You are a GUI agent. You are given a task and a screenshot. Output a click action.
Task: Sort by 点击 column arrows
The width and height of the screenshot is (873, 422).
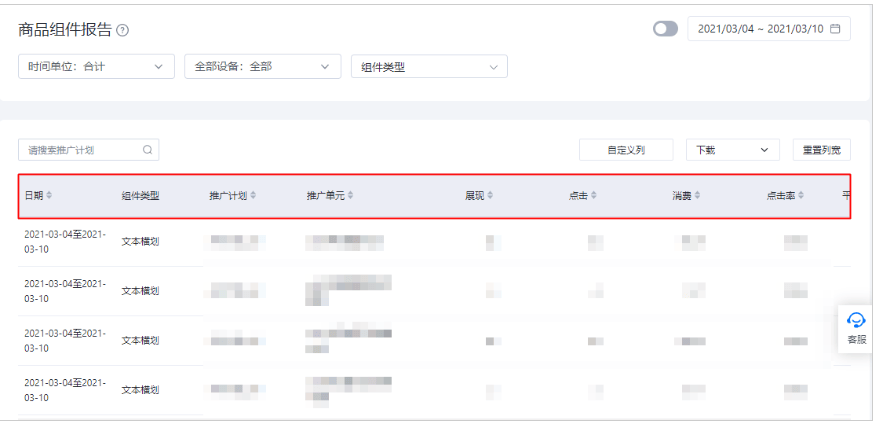(594, 195)
